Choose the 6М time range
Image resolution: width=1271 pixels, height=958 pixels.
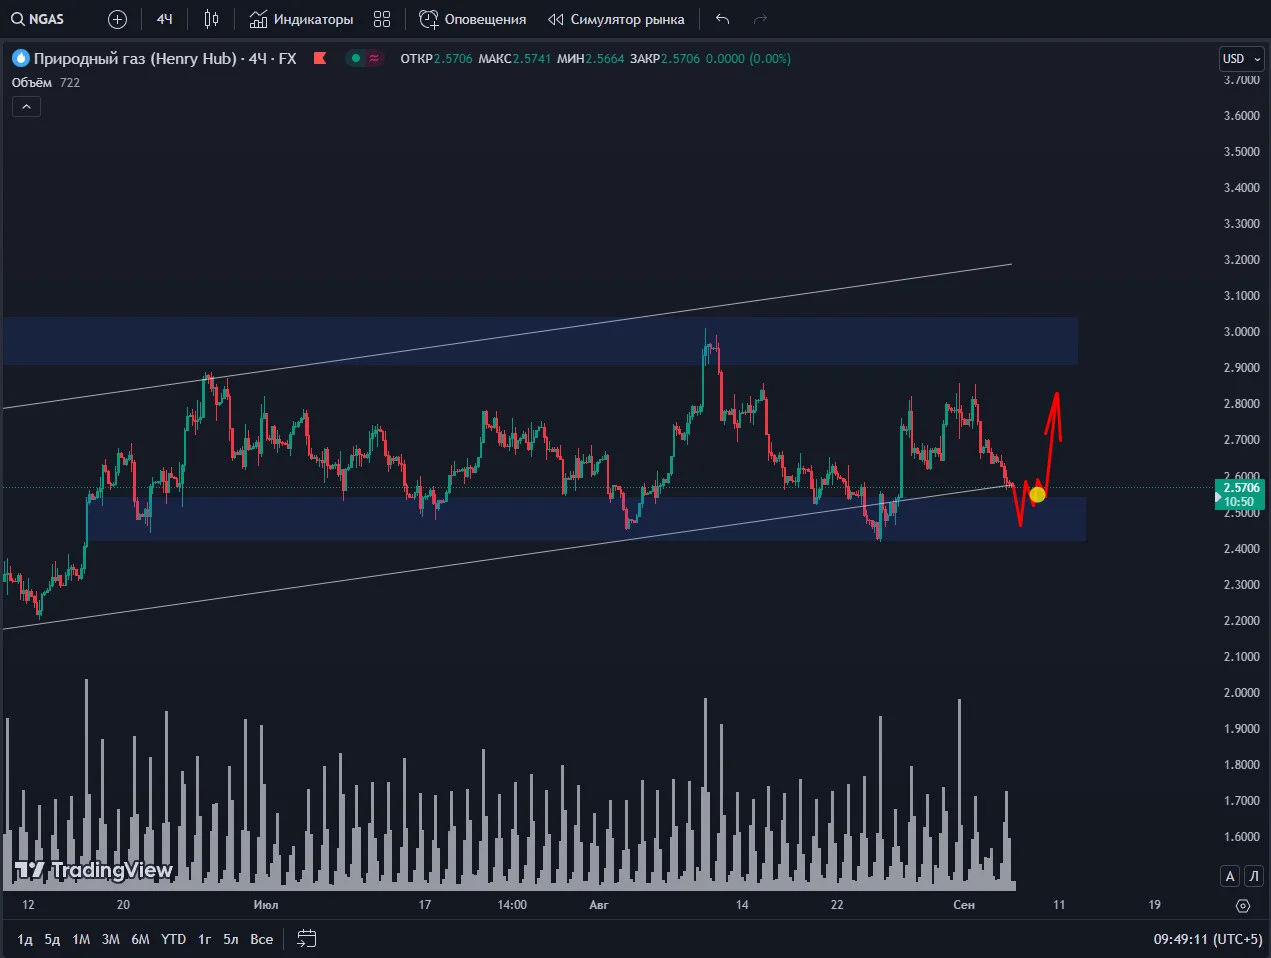[x=140, y=939]
